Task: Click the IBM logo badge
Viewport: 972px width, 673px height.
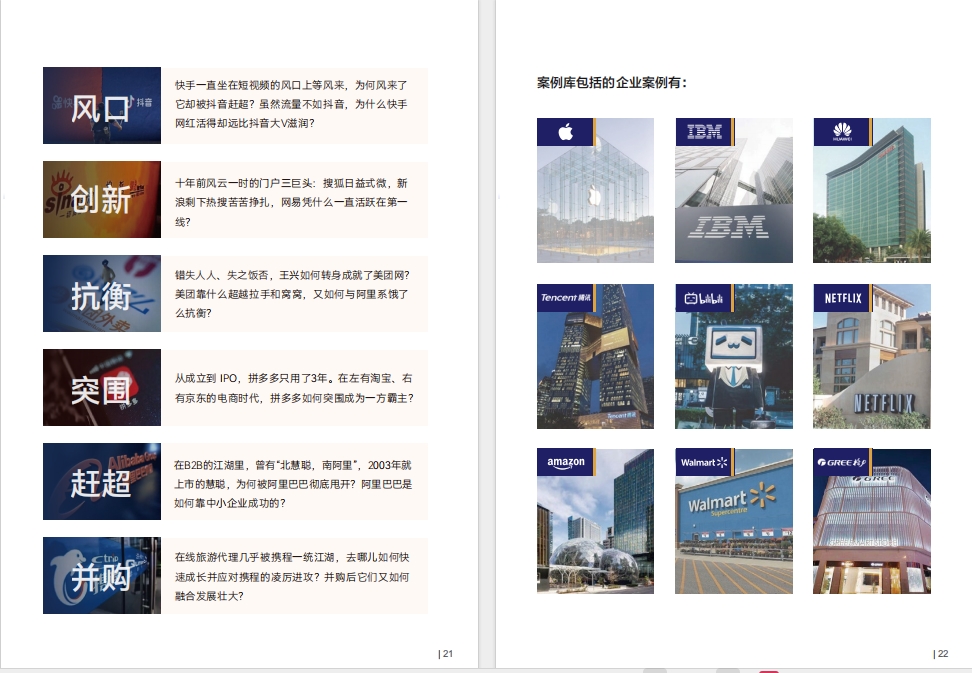Action: 705,132
